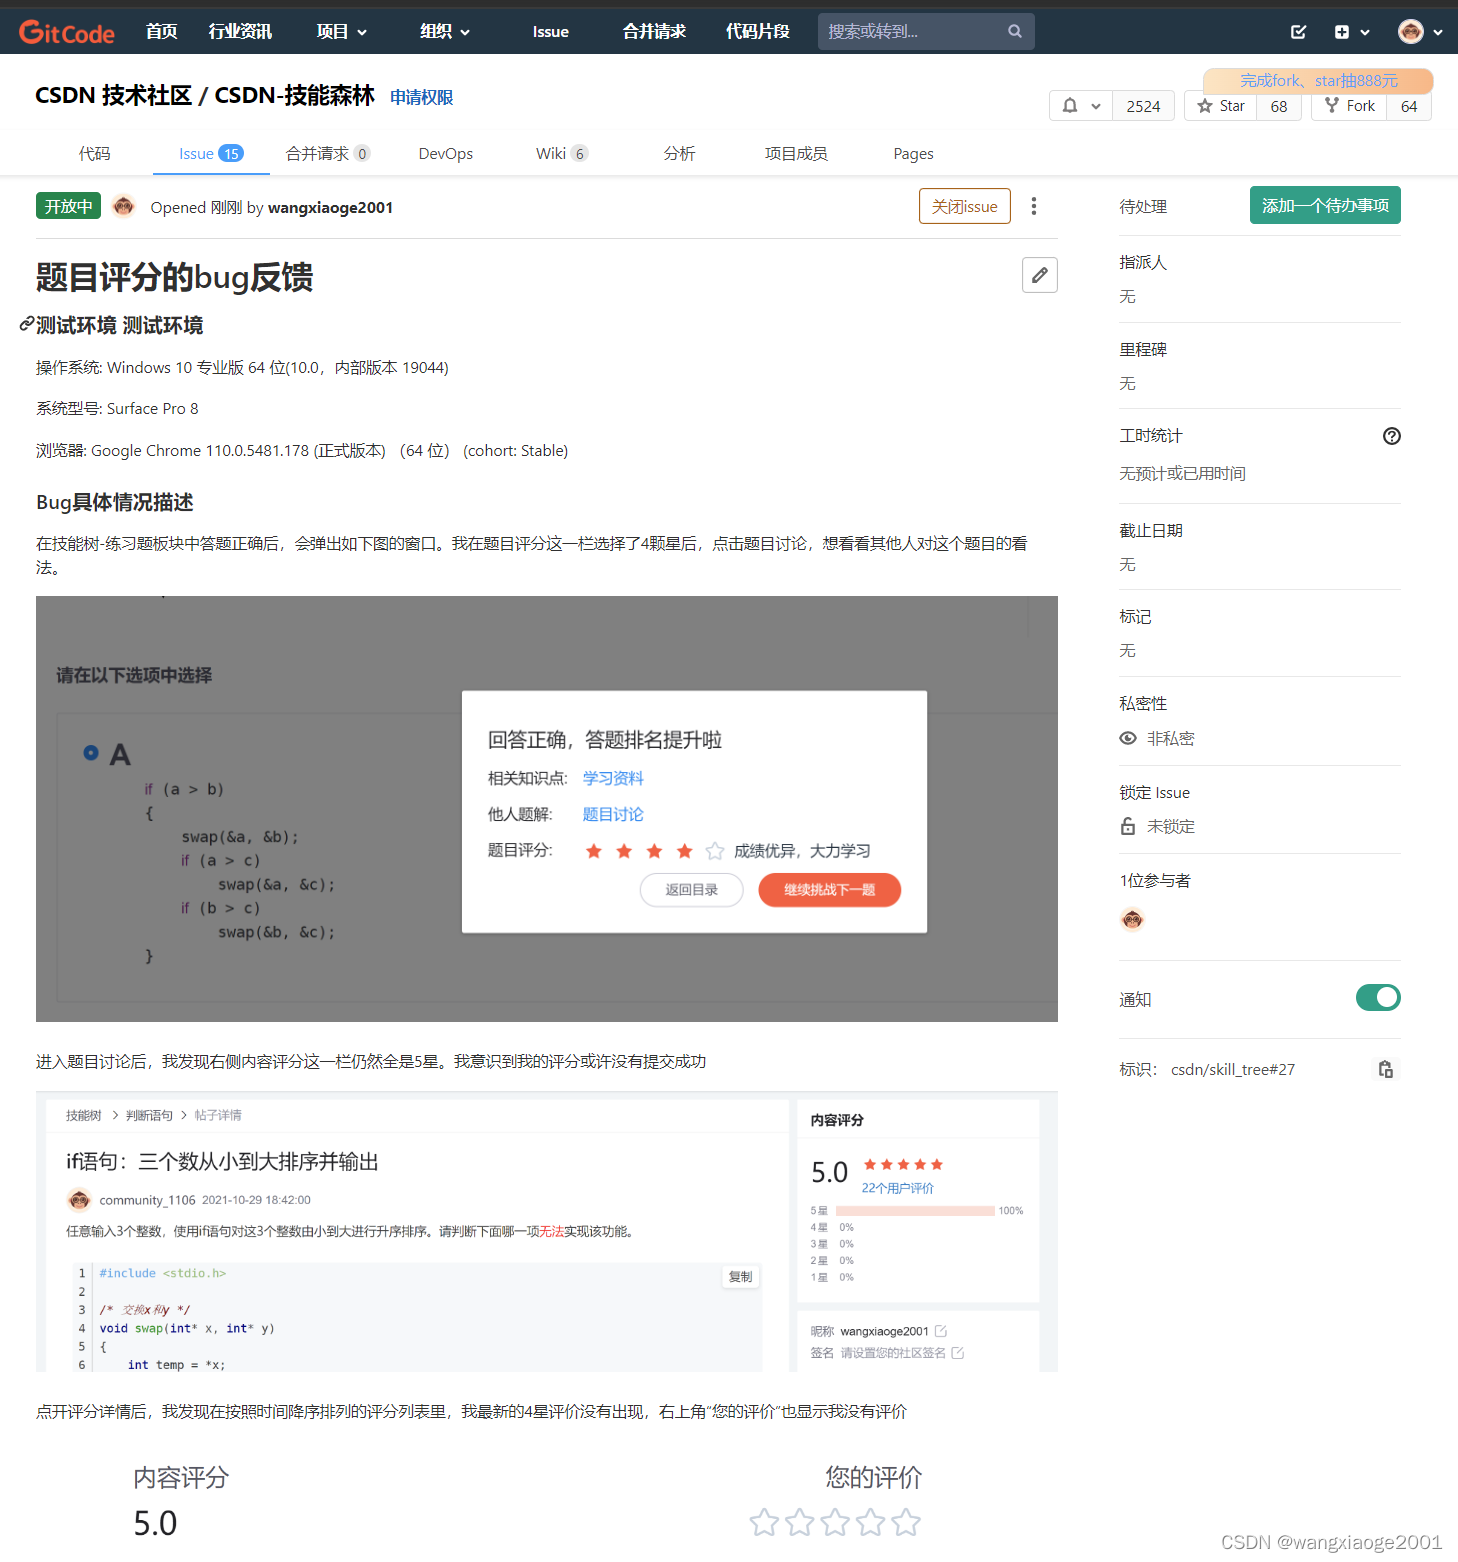Switch to the 分析 tab
This screenshot has width=1458, height=1562.
click(x=679, y=153)
